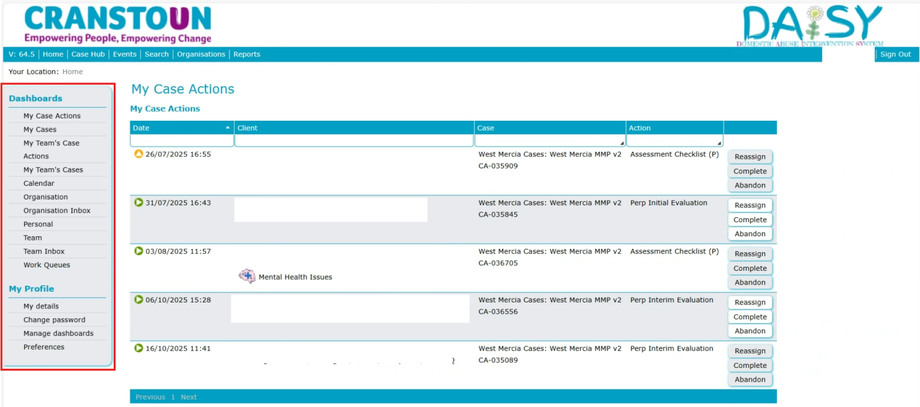Screen dimensions: 920x407
Task: Click the V: 64.5 version label
Action: pos(21,55)
